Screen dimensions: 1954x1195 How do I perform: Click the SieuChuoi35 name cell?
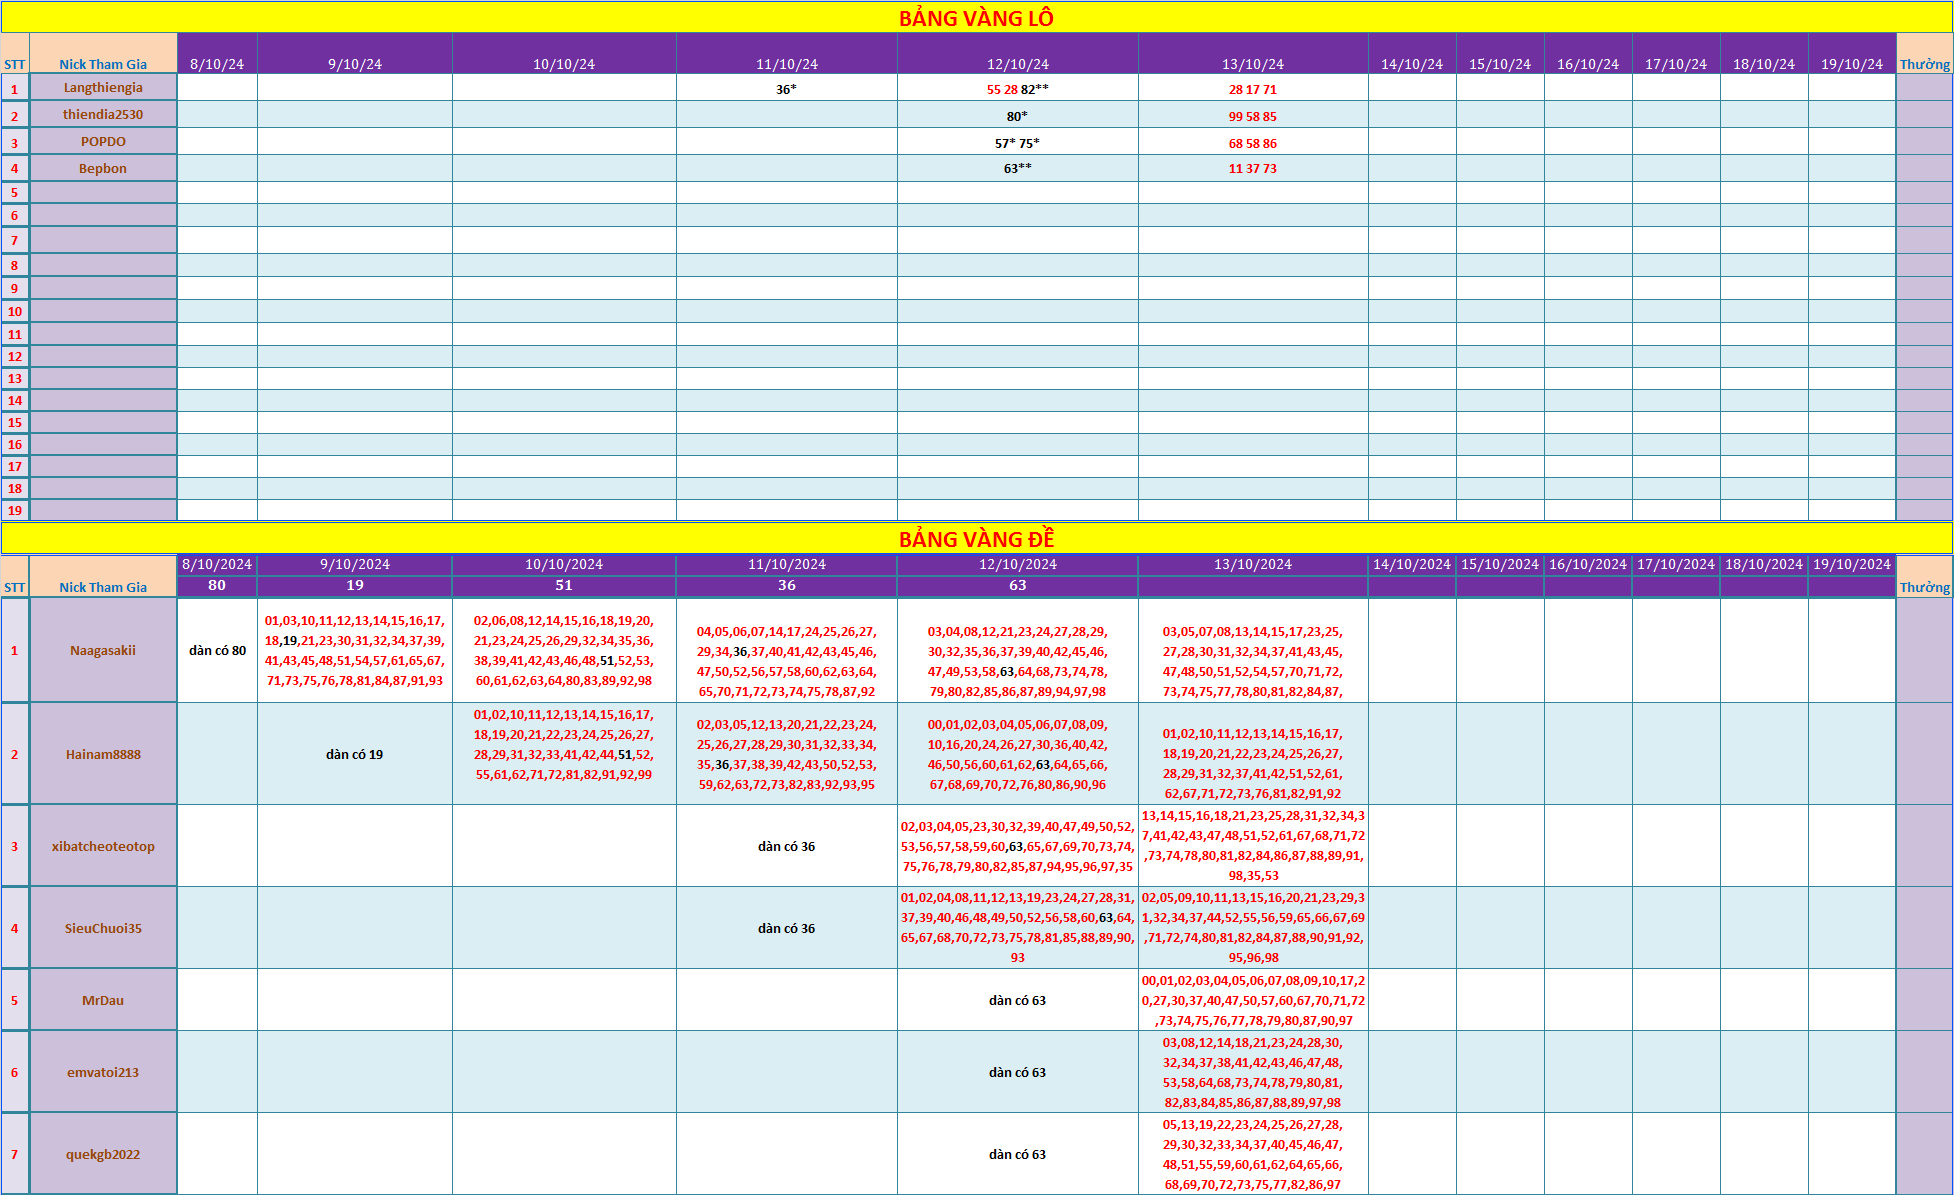pos(103,929)
